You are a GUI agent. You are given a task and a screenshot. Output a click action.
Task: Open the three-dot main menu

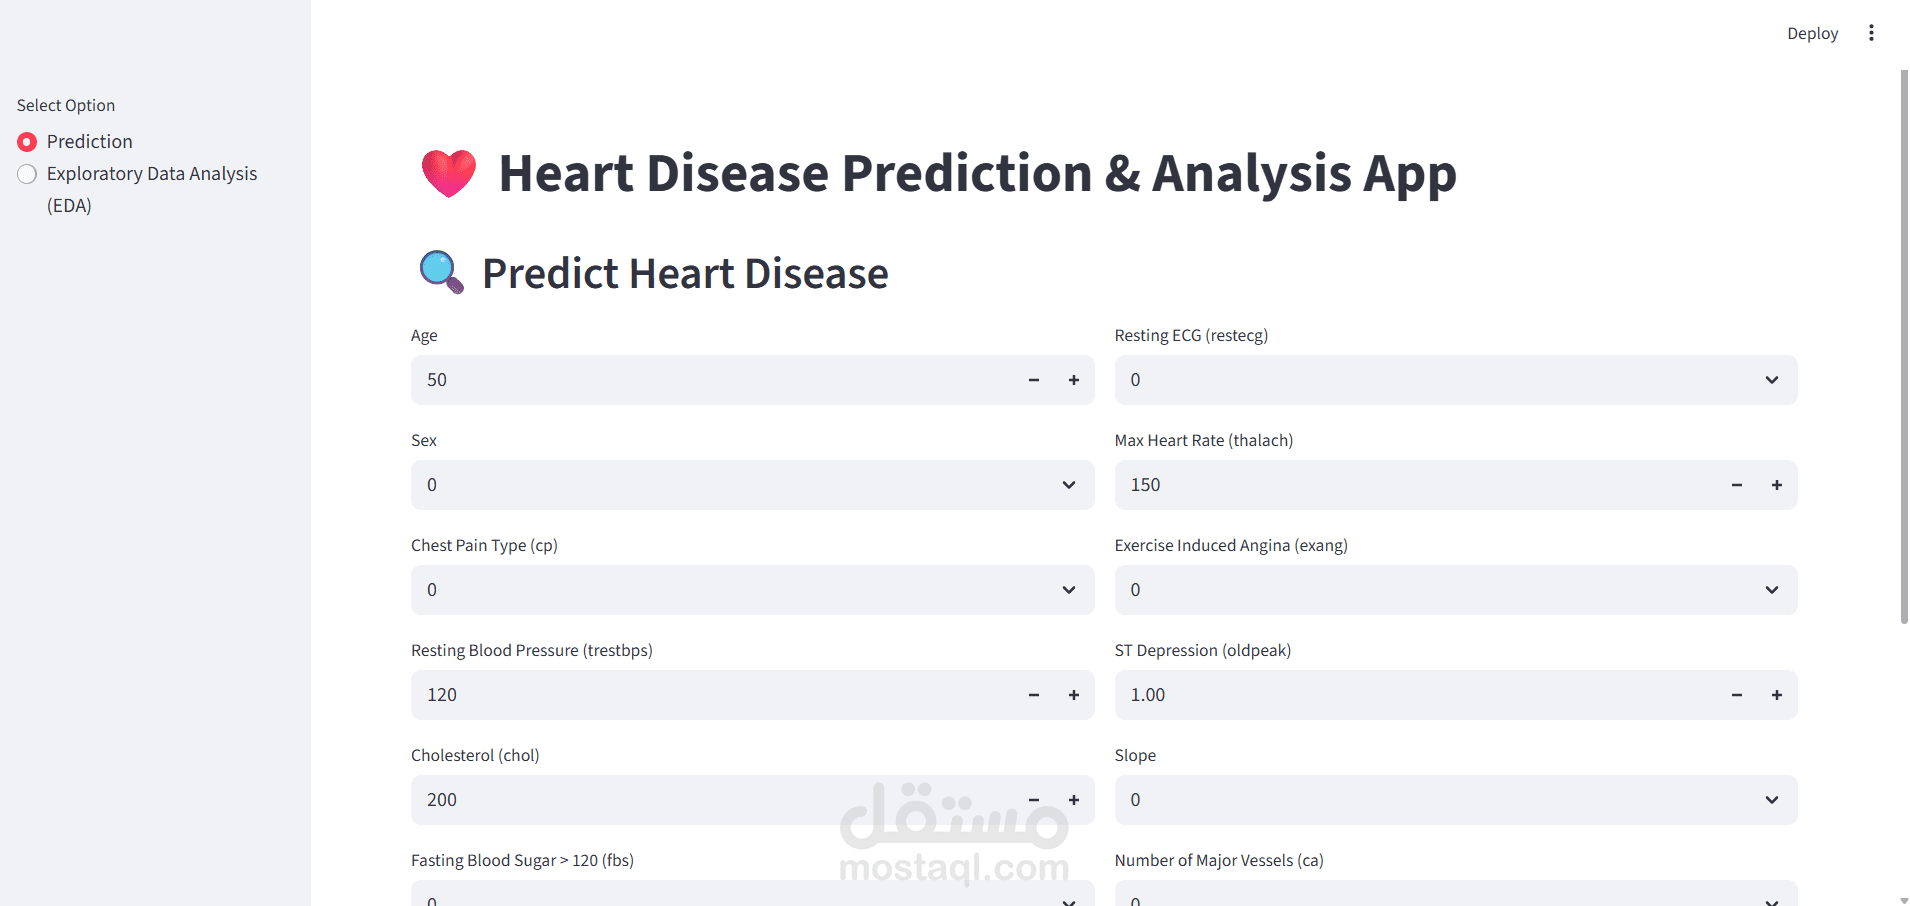[x=1871, y=33]
